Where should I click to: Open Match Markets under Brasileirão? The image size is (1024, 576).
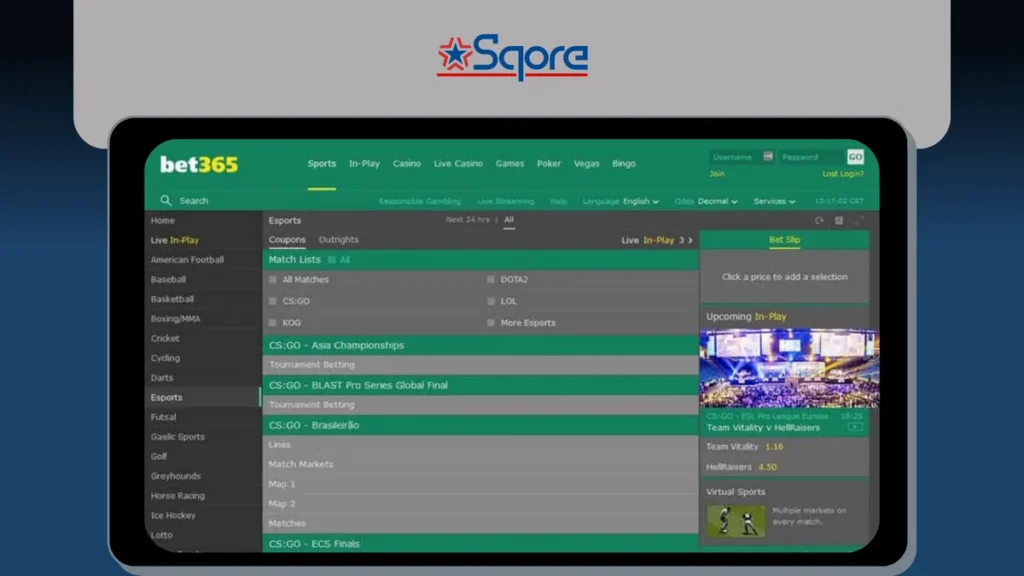[x=481, y=464]
